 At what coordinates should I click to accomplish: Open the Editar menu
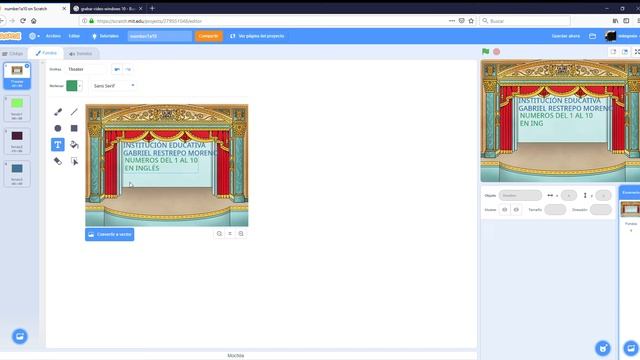74,36
